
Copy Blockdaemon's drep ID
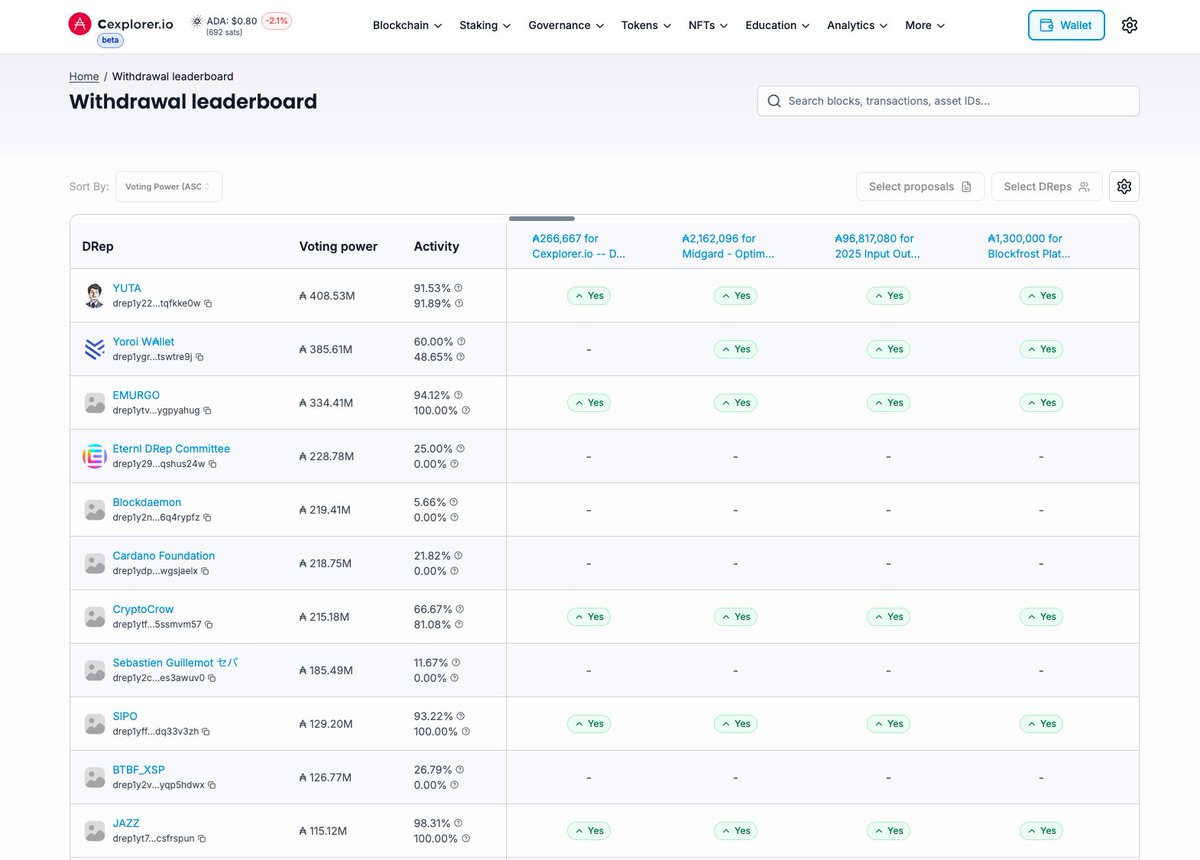click(x=207, y=517)
